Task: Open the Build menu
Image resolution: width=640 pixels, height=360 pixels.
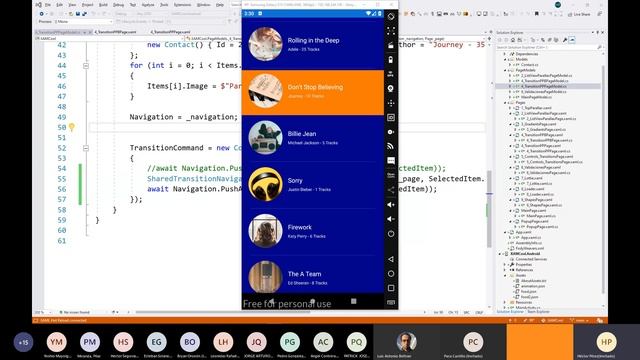Action: pyautogui.click(x=103, y=5)
